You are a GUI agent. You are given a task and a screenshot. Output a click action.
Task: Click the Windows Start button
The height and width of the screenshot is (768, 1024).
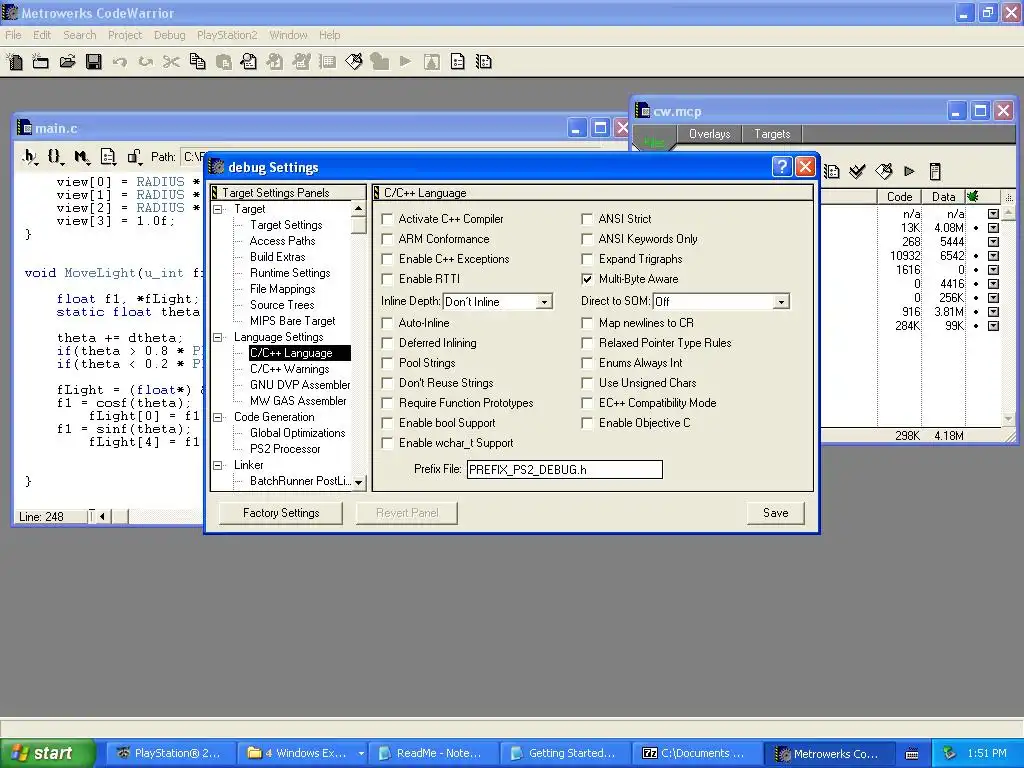coord(47,754)
